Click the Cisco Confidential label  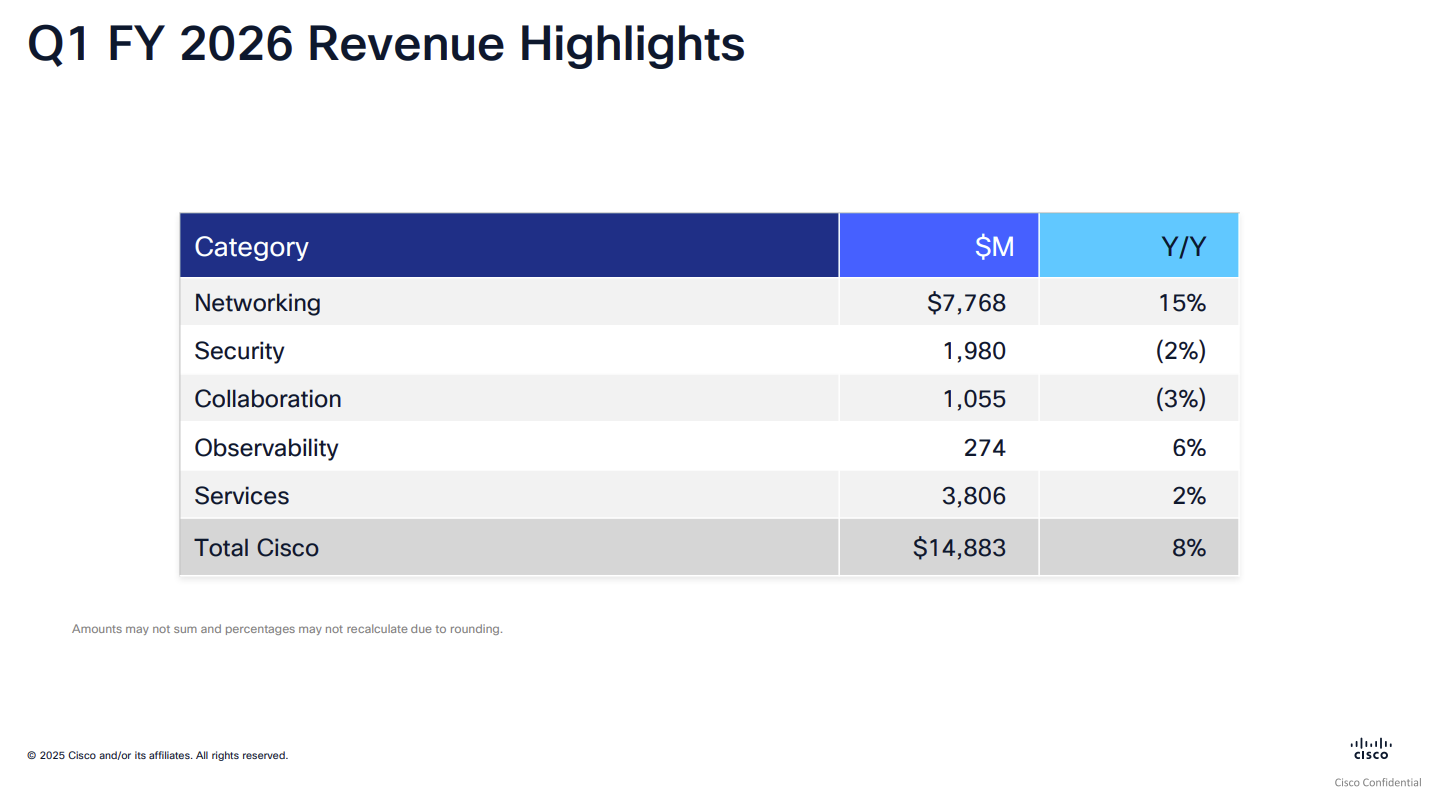coord(1377,782)
